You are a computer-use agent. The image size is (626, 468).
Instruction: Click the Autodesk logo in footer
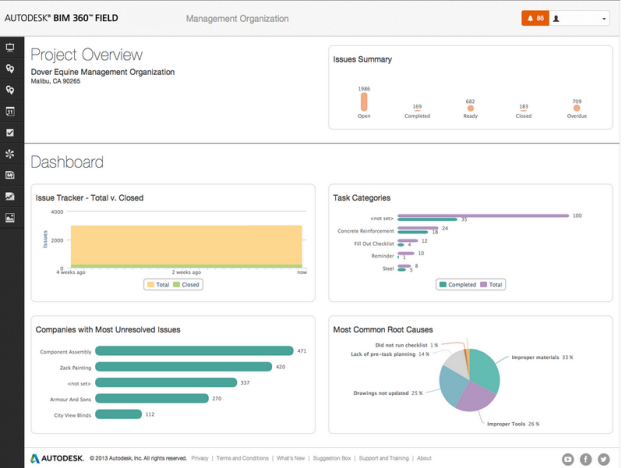click(x=57, y=458)
